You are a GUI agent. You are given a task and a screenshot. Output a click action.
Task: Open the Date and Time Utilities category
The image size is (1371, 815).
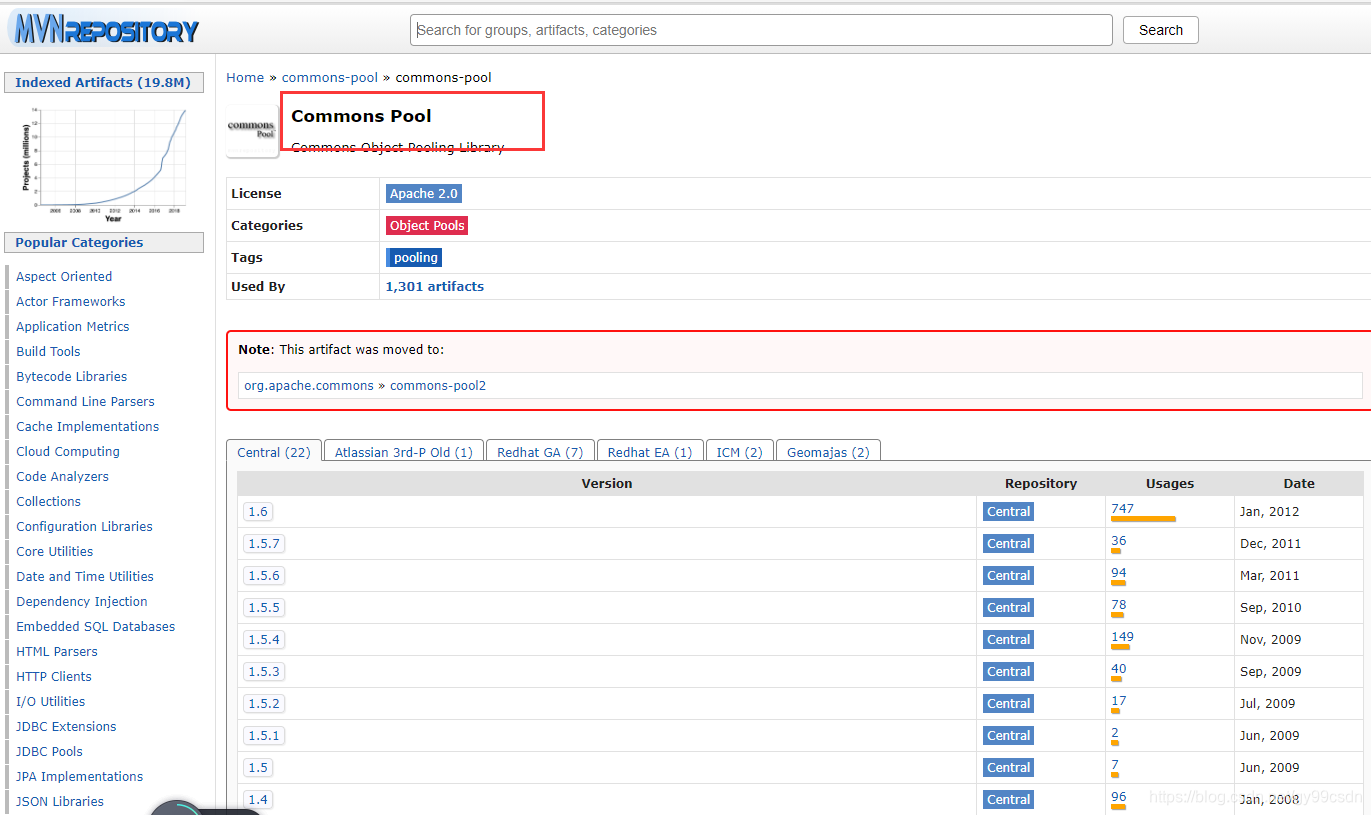85,576
